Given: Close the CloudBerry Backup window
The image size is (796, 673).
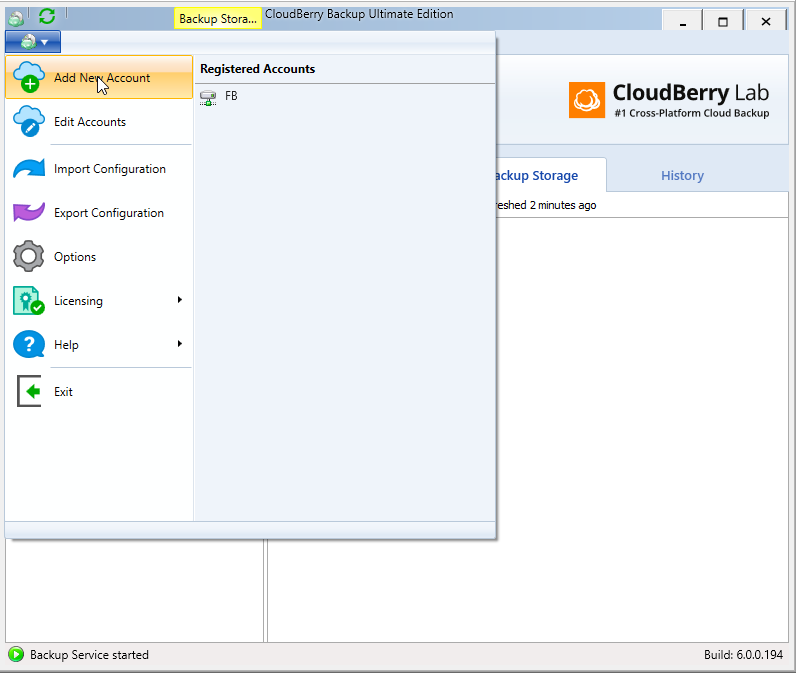Looking at the screenshot, I should (766, 21).
